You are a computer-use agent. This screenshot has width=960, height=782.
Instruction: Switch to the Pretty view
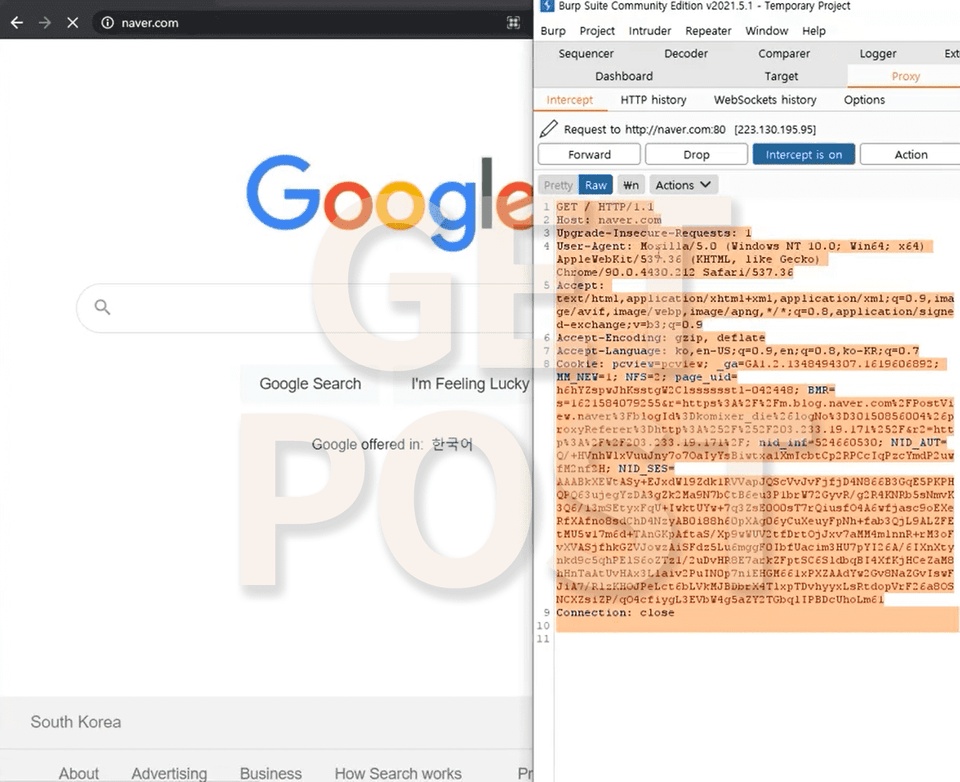coord(558,185)
